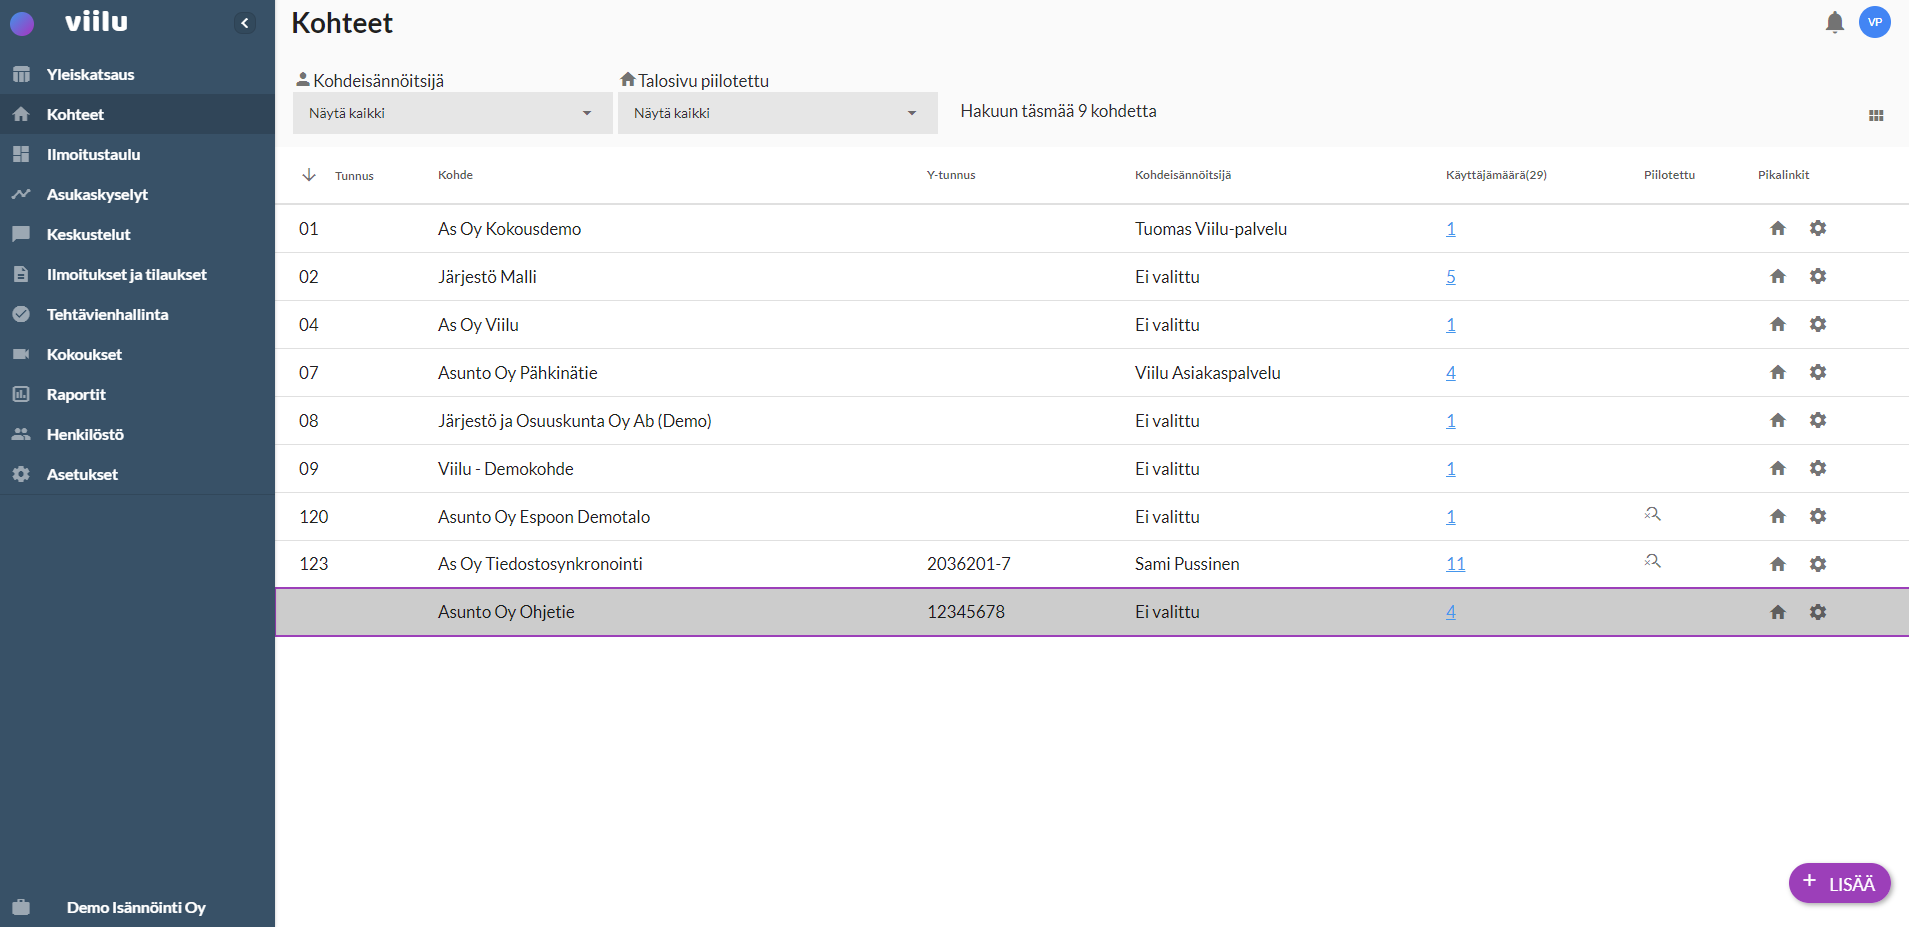This screenshot has width=1909, height=927.
Task: Open settings gear for Järjestö Malli
Action: point(1817,277)
